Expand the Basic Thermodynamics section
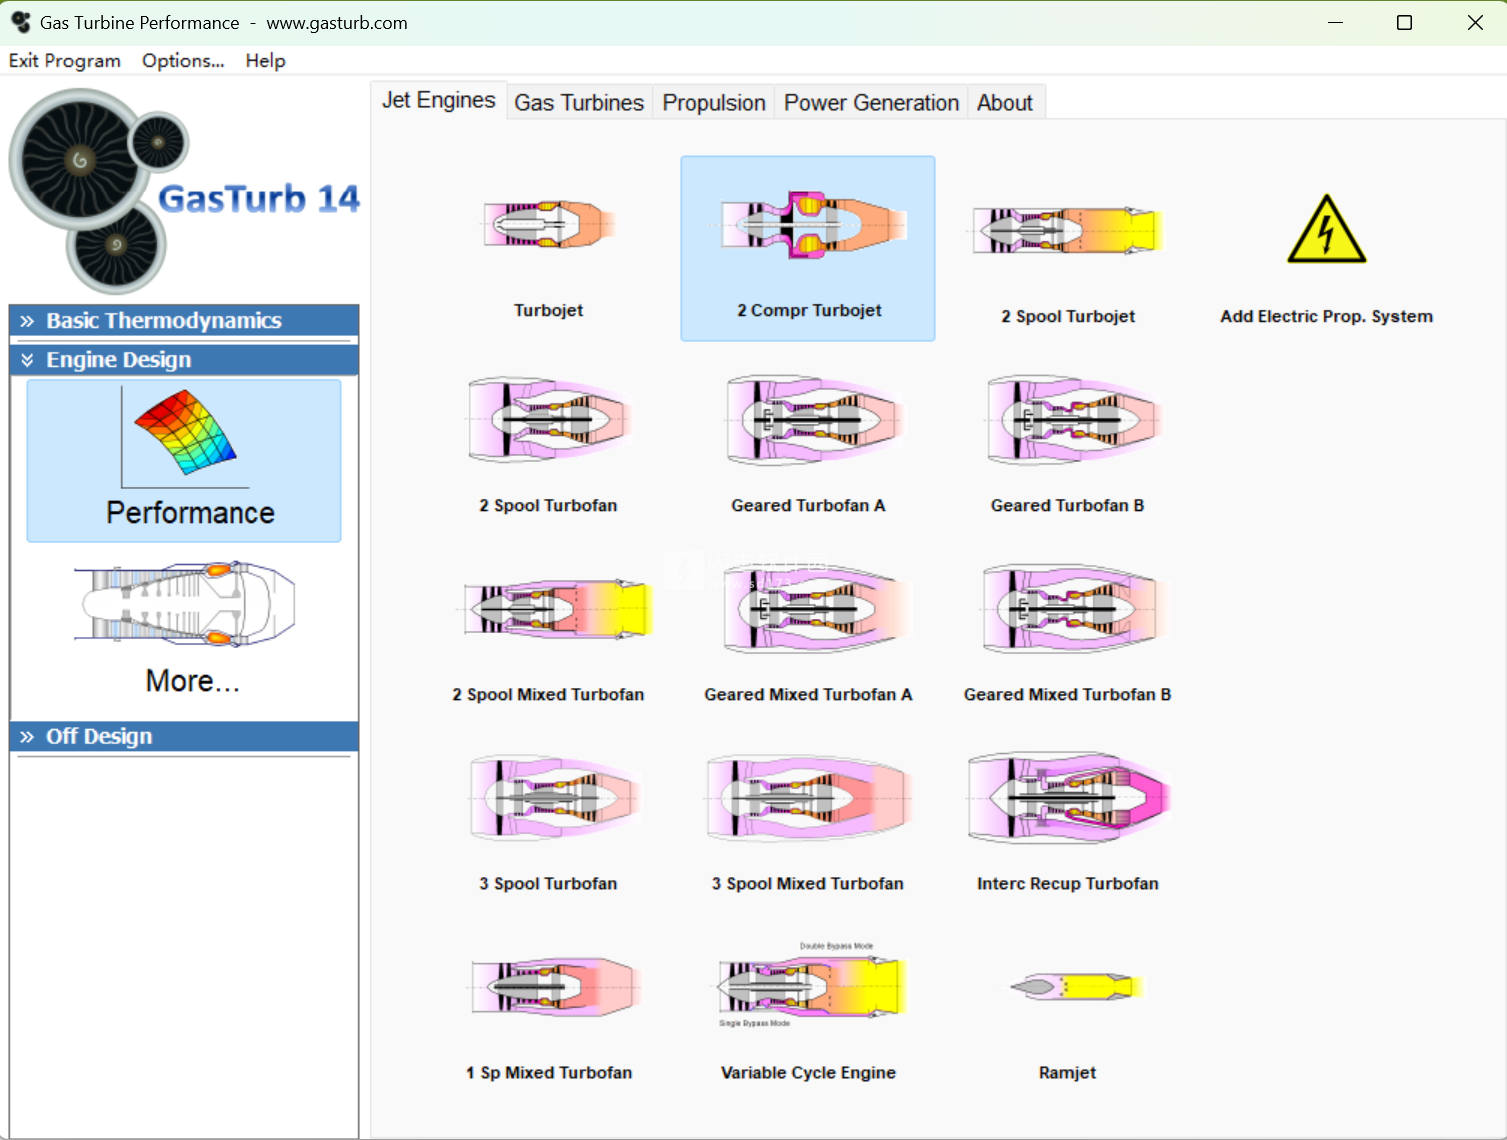The width and height of the screenshot is (1507, 1140). (x=184, y=321)
